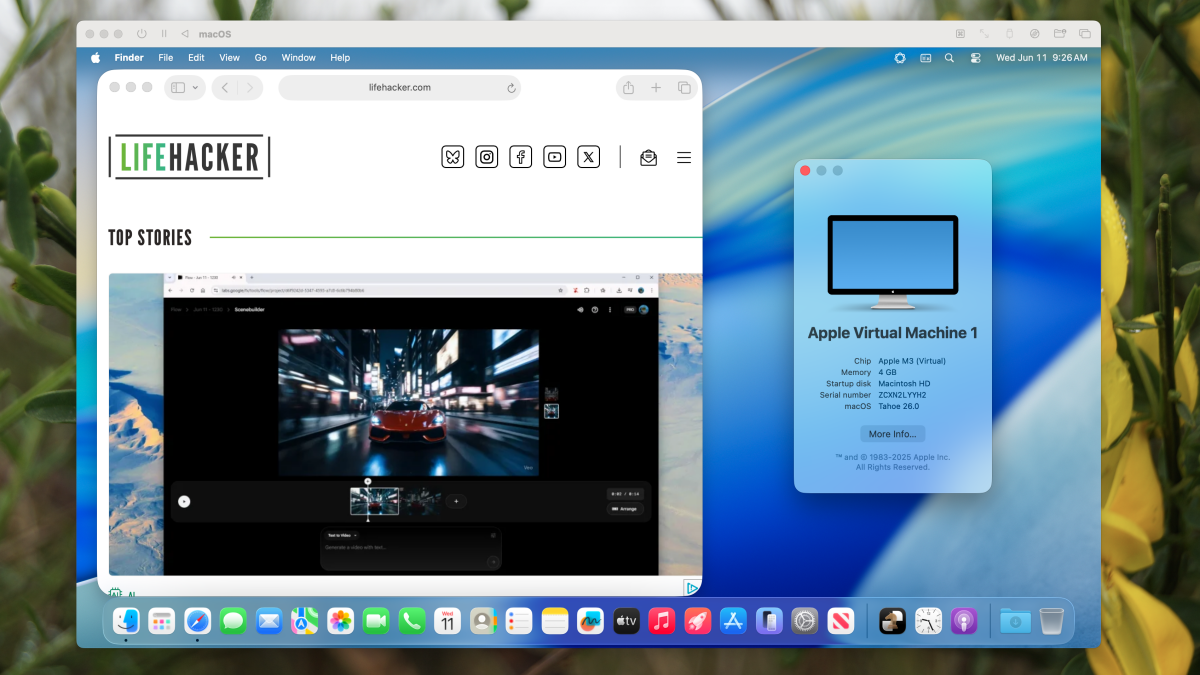Click the ad choices icon on the page
Image resolution: width=1200 pixels, height=675 pixels.
click(690, 588)
